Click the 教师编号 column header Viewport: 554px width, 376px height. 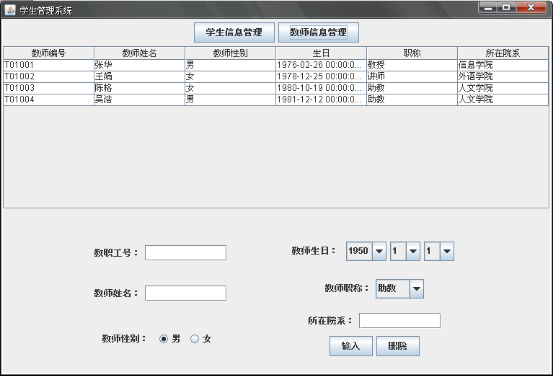49,53
